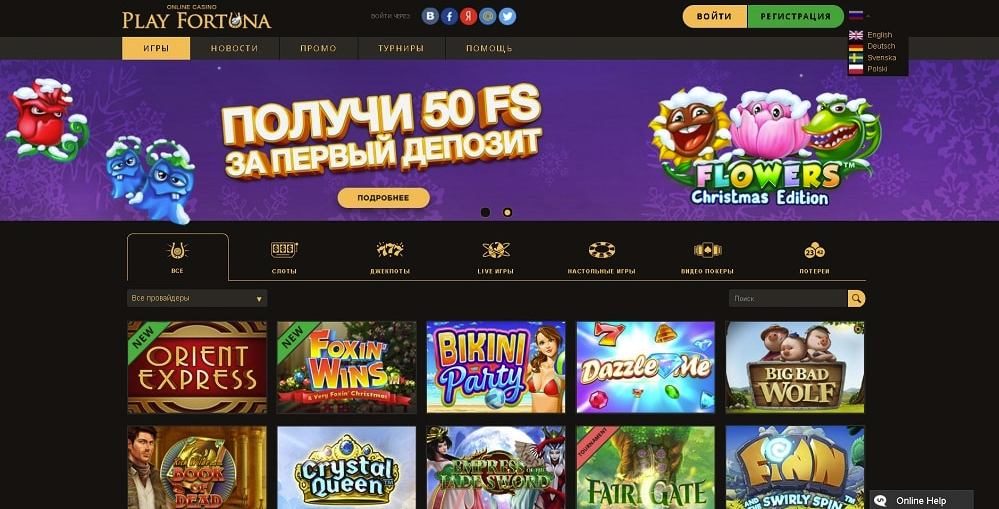Open the НОВОСТИ menu item
Viewport: 999px width, 509px height.
pyautogui.click(x=234, y=48)
